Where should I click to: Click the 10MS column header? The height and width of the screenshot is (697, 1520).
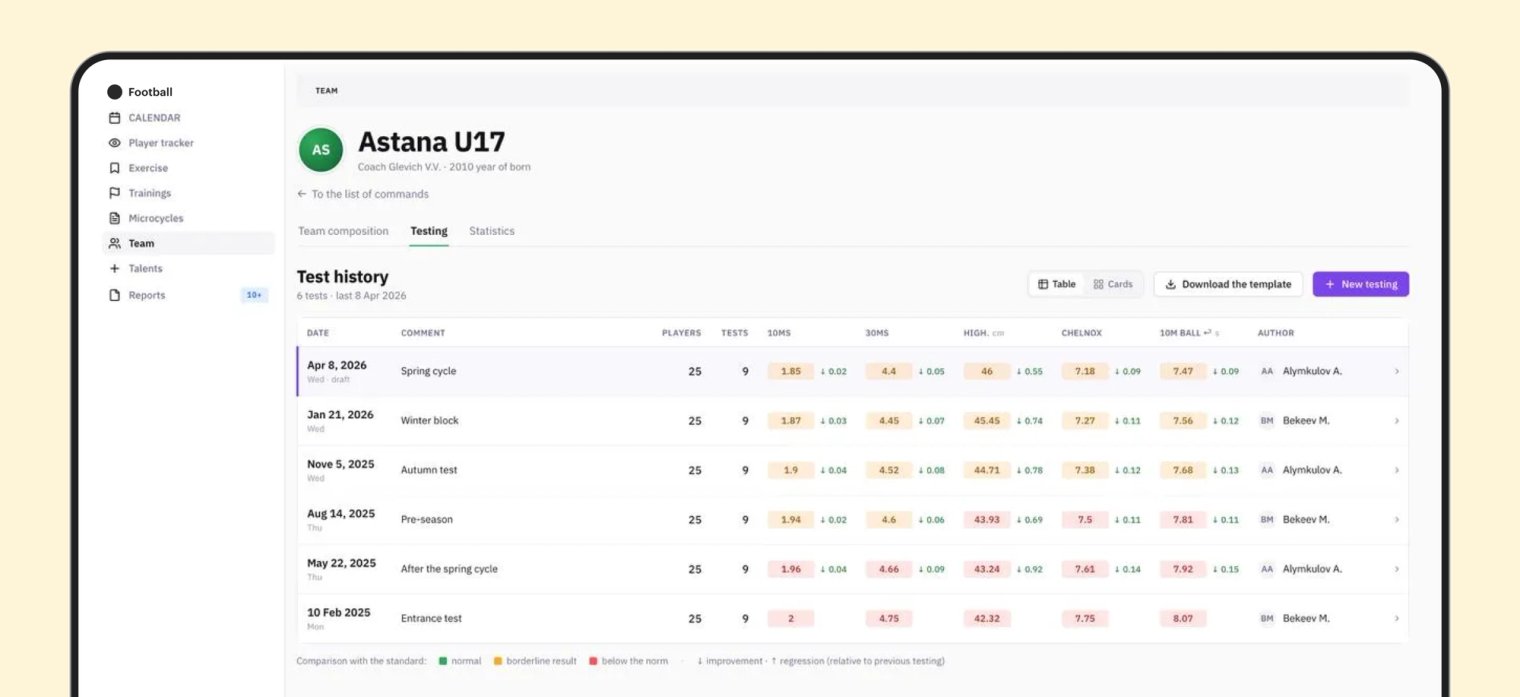(x=779, y=333)
